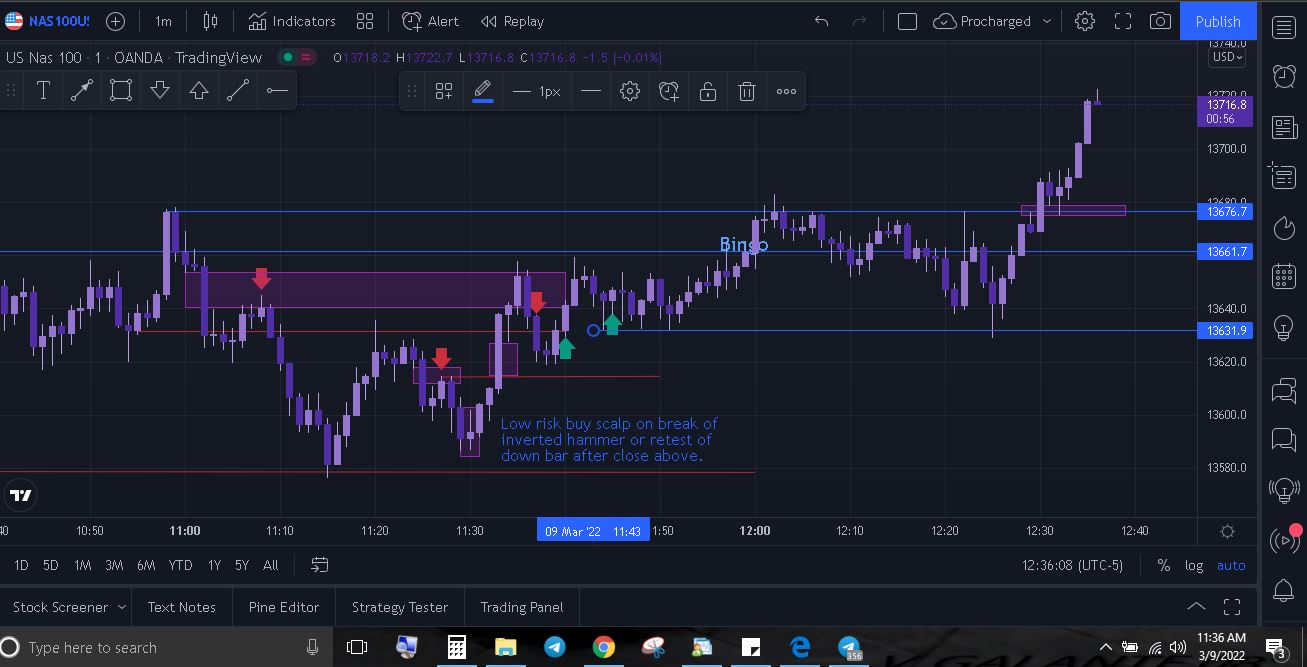Toggle the green market status indicator
This screenshot has height=667, width=1307.
coord(288,57)
